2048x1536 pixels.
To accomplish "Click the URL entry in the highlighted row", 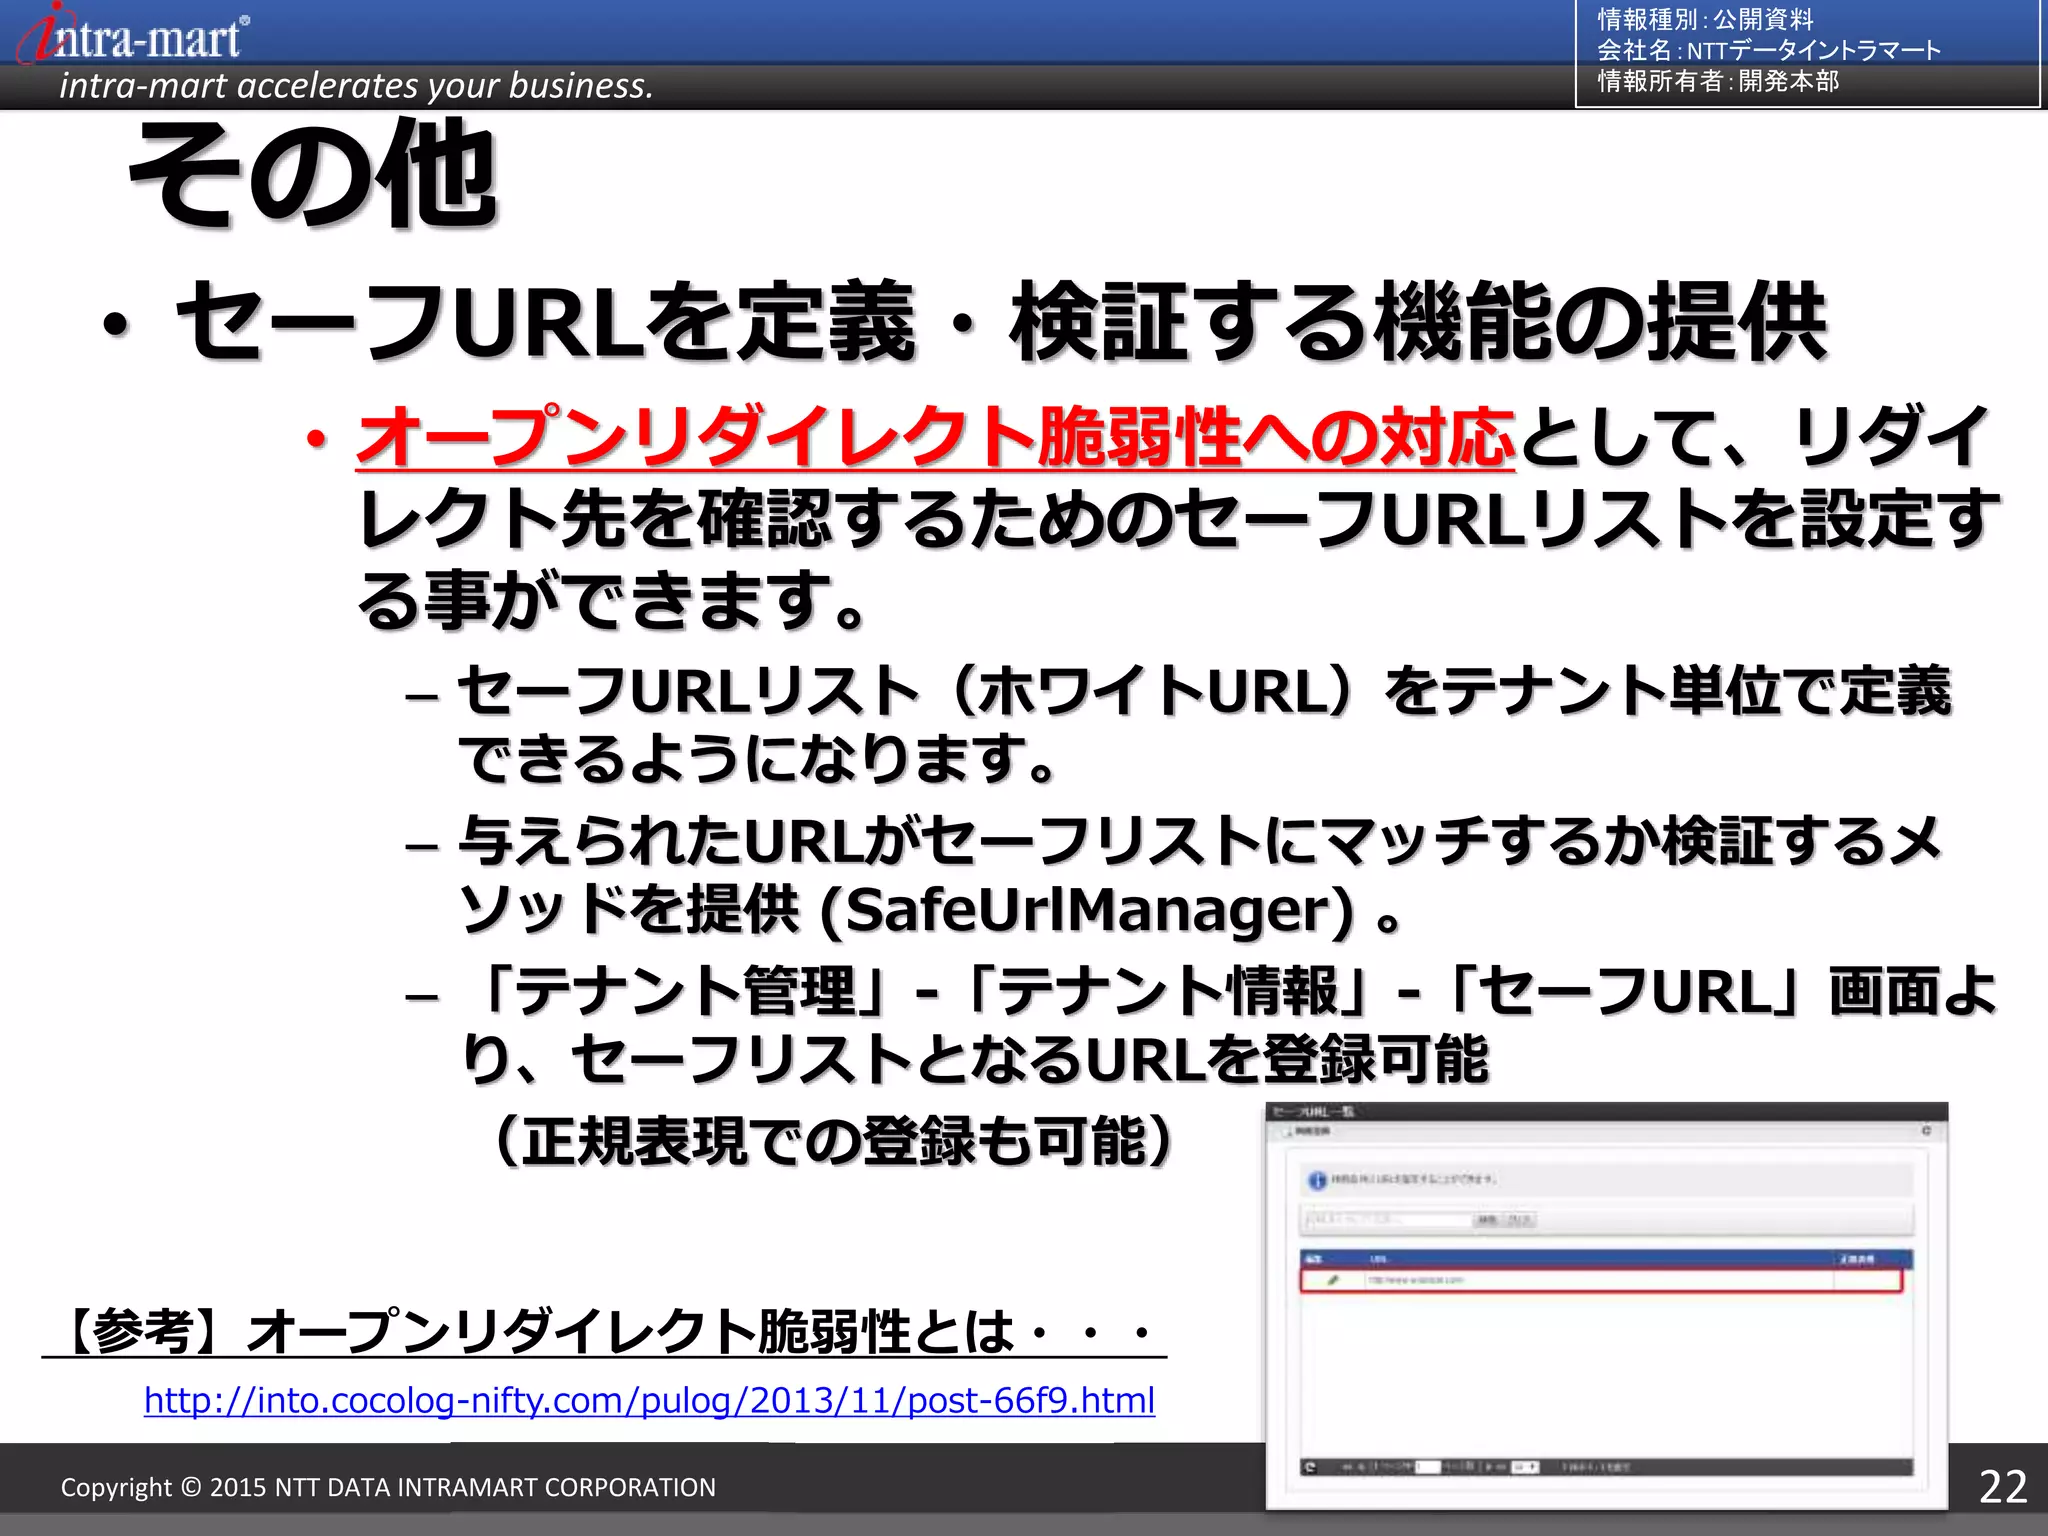I will [1416, 1280].
